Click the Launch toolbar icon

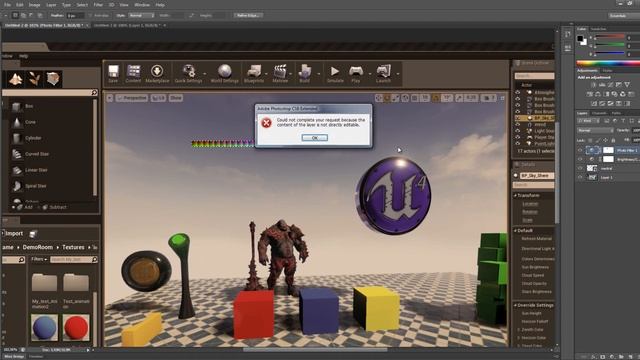tap(384, 71)
